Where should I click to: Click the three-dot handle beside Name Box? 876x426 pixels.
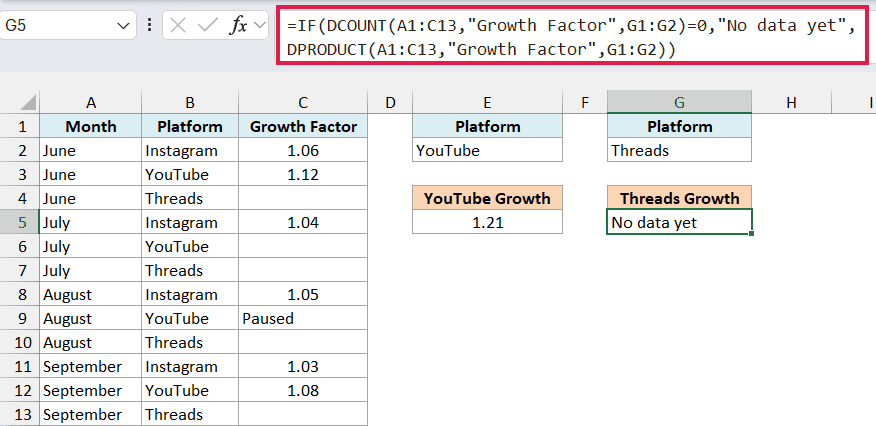tap(149, 26)
